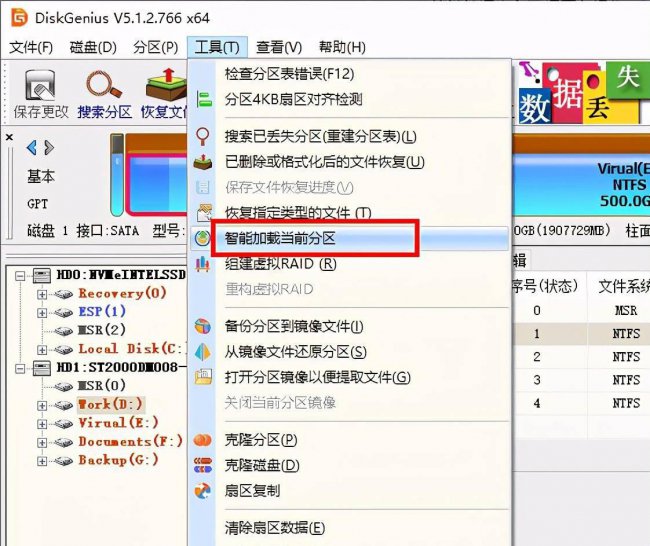Click the icon beside 分区4KB扇区对齐检测
Viewport: 650px width, 546px height.
click(x=204, y=99)
